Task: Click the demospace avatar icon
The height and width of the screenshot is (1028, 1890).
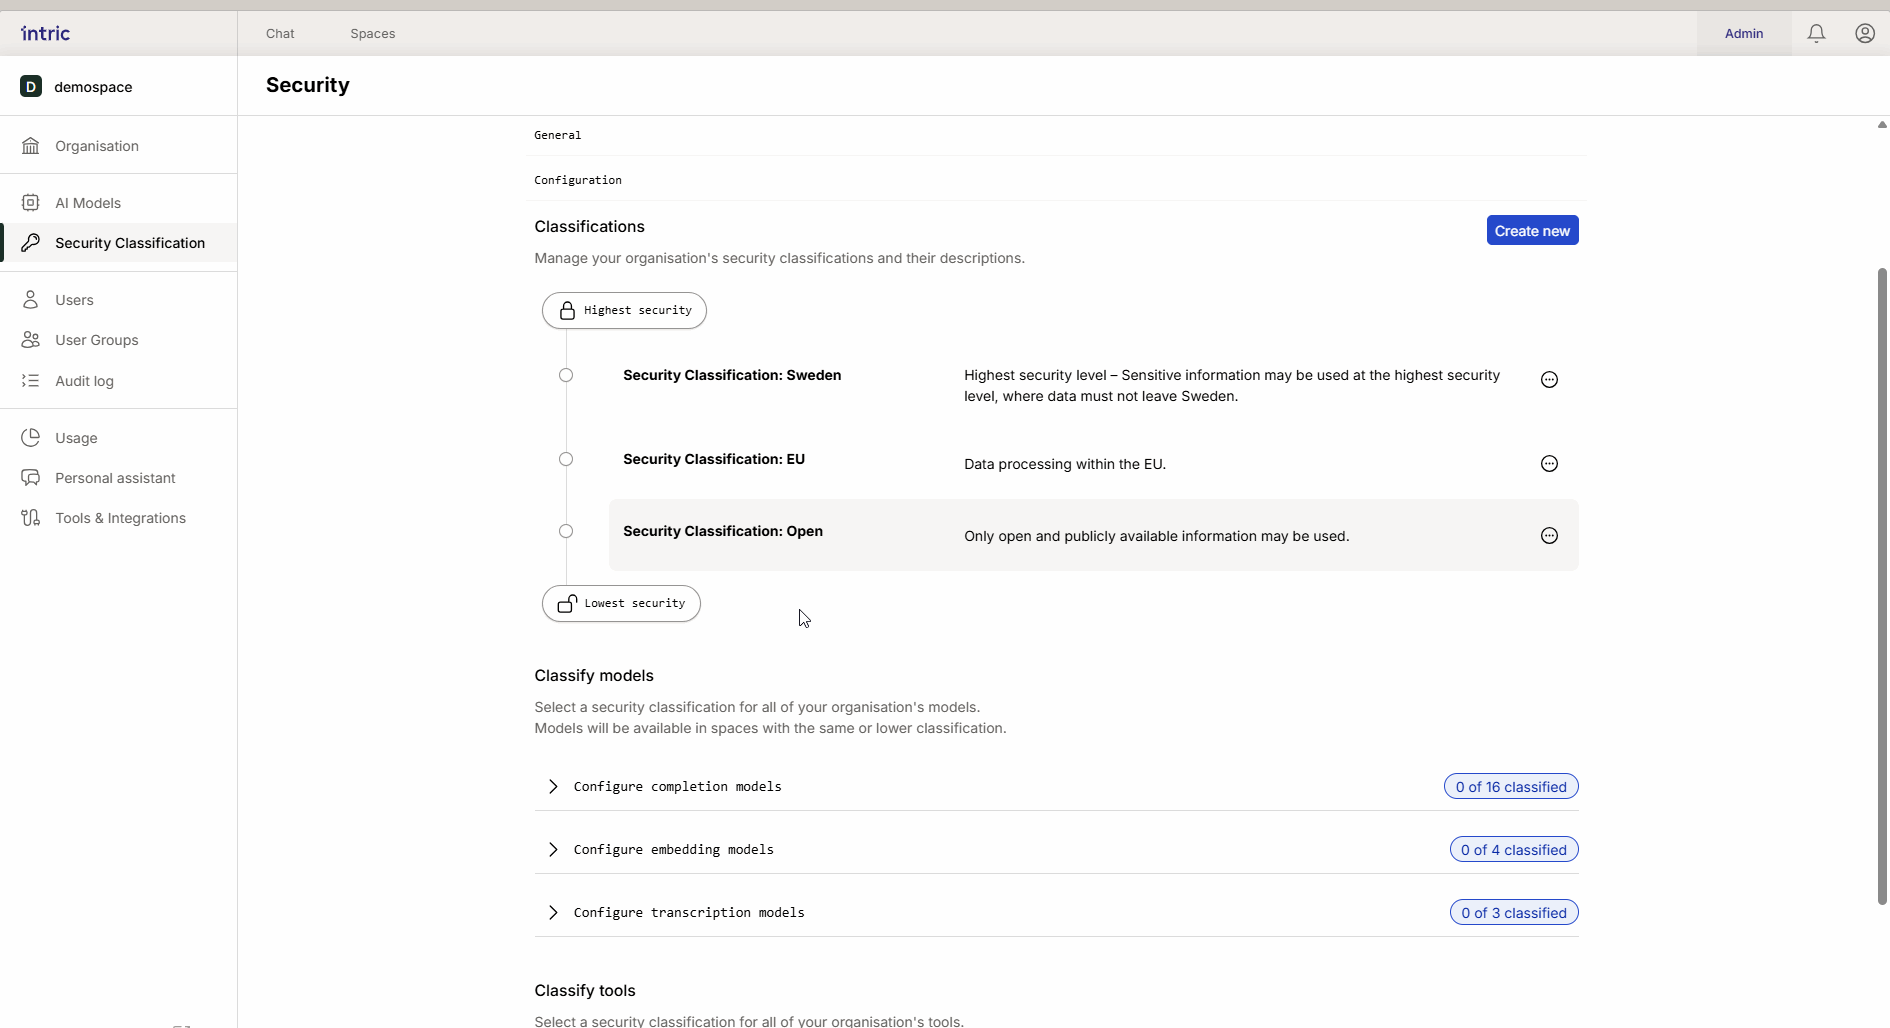Action: (31, 87)
